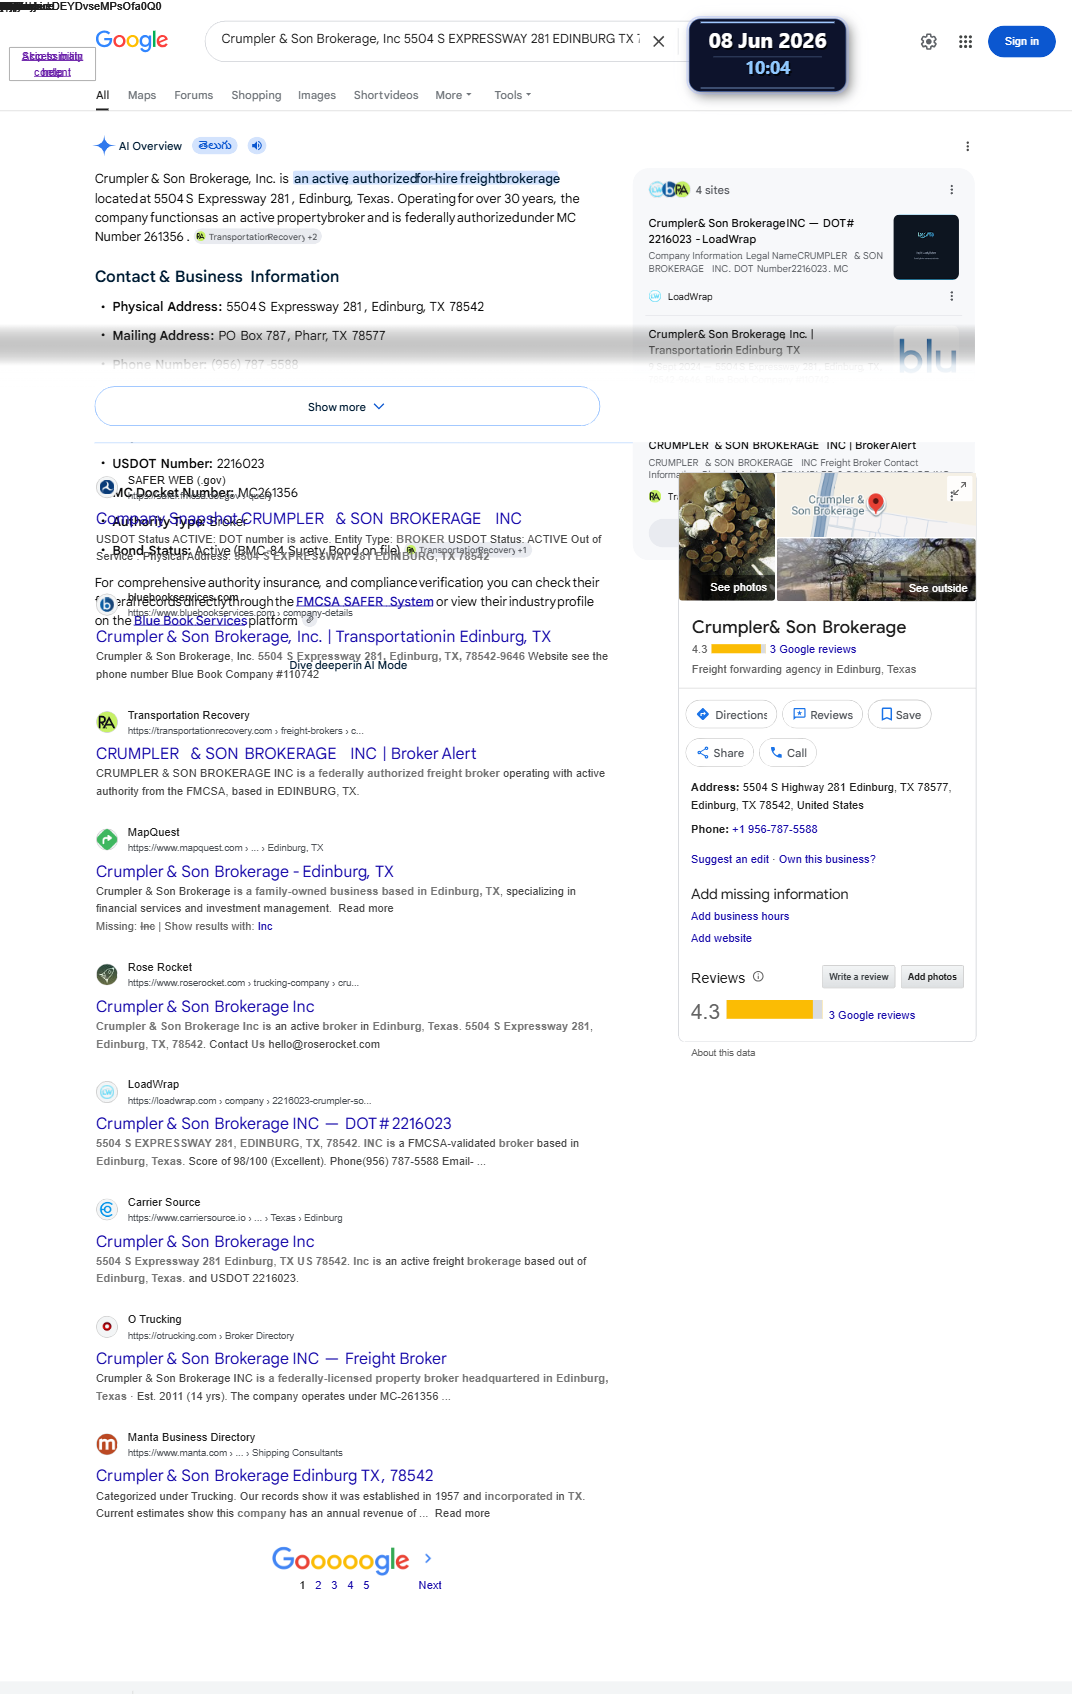Switch to the Forums tab

coord(193,96)
